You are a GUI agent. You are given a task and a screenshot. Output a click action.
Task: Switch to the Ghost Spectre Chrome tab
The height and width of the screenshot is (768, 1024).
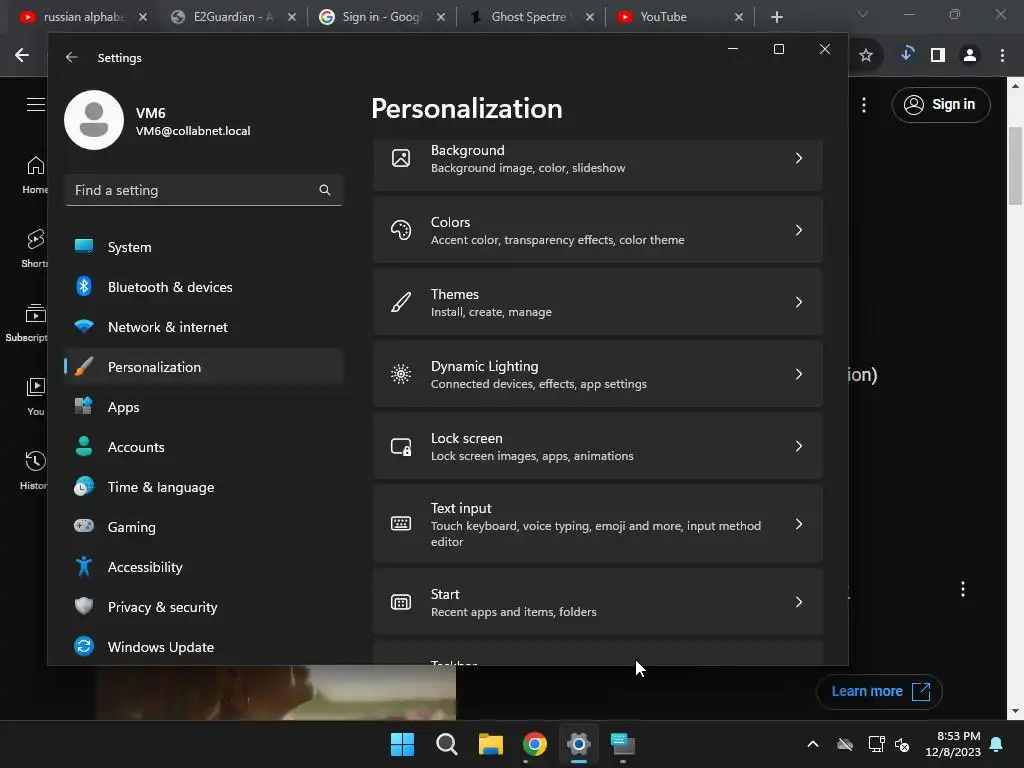pos(530,17)
